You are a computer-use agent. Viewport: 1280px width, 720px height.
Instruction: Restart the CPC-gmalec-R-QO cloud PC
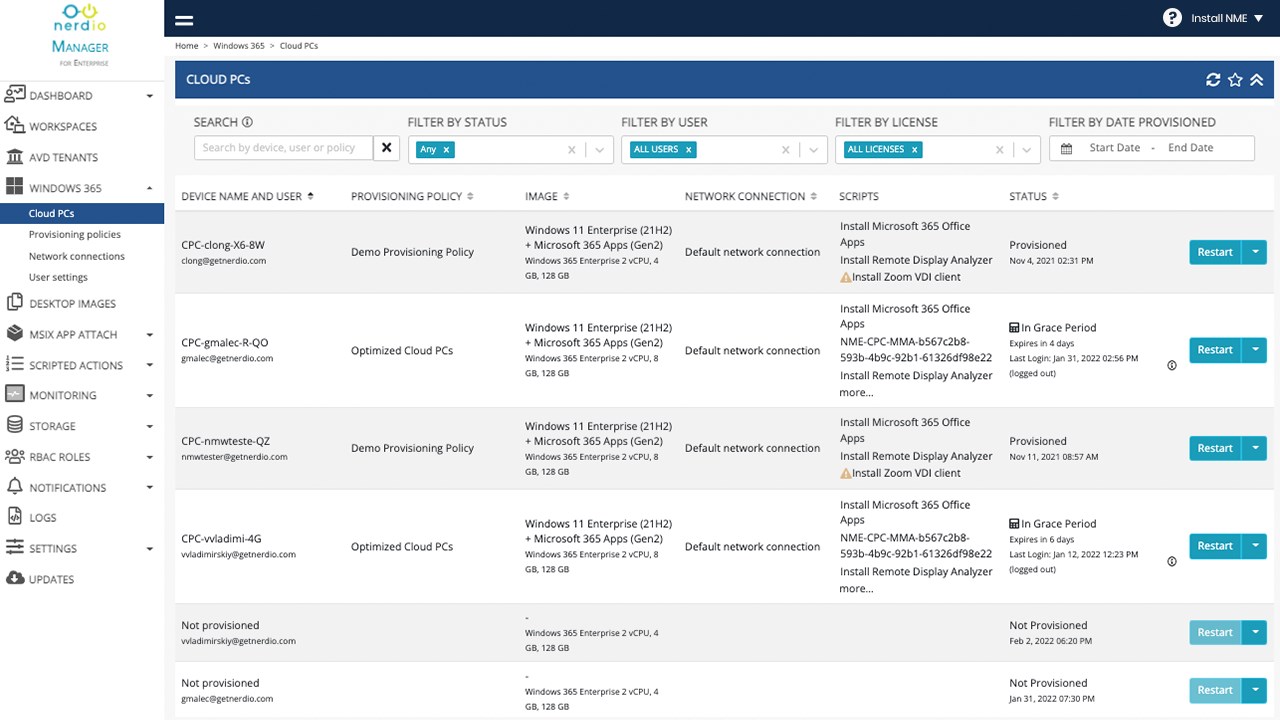point(1215,350)
